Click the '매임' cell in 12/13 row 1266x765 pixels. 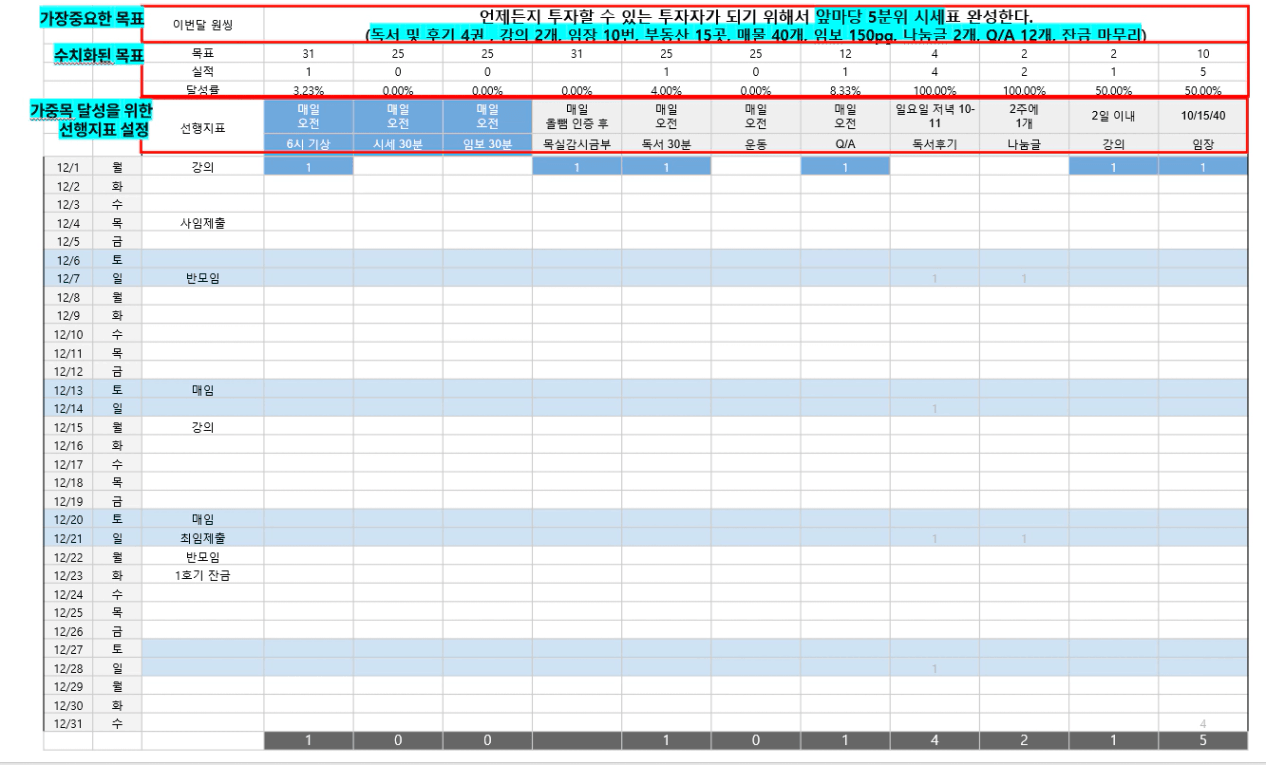[x=203, y=389]
